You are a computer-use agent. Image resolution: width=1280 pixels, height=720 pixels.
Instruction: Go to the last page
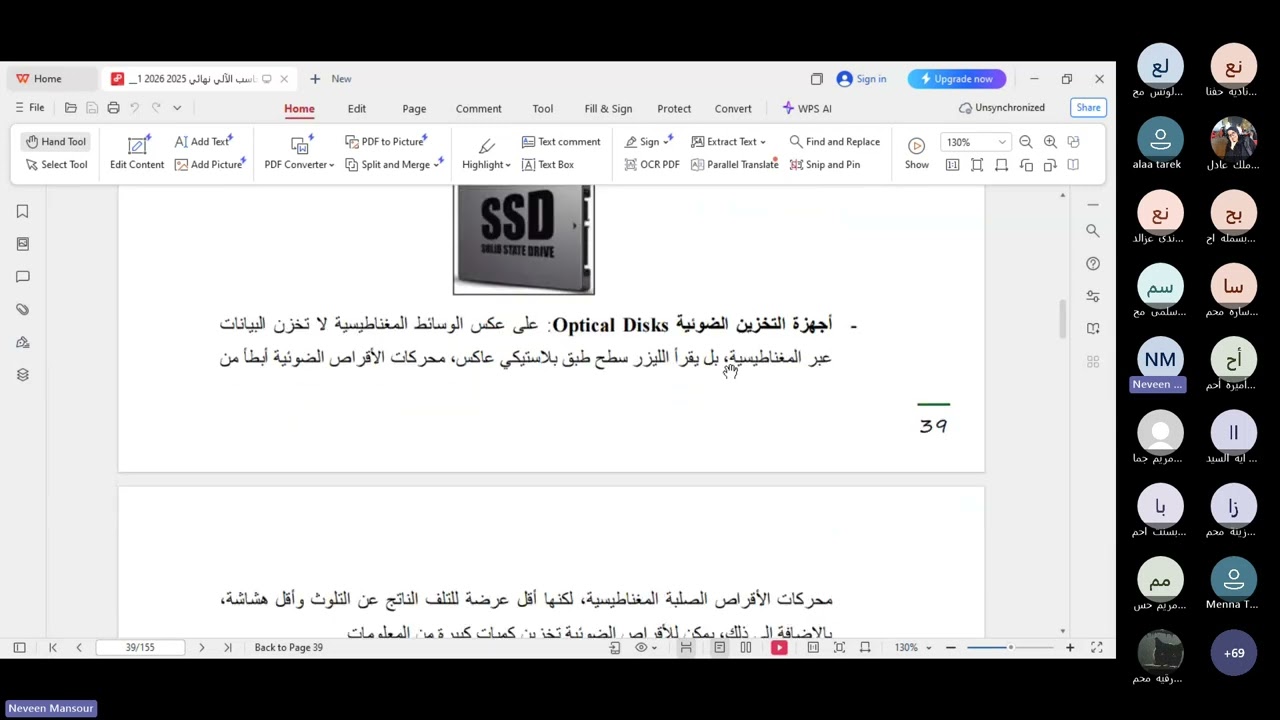pos(227,648)
